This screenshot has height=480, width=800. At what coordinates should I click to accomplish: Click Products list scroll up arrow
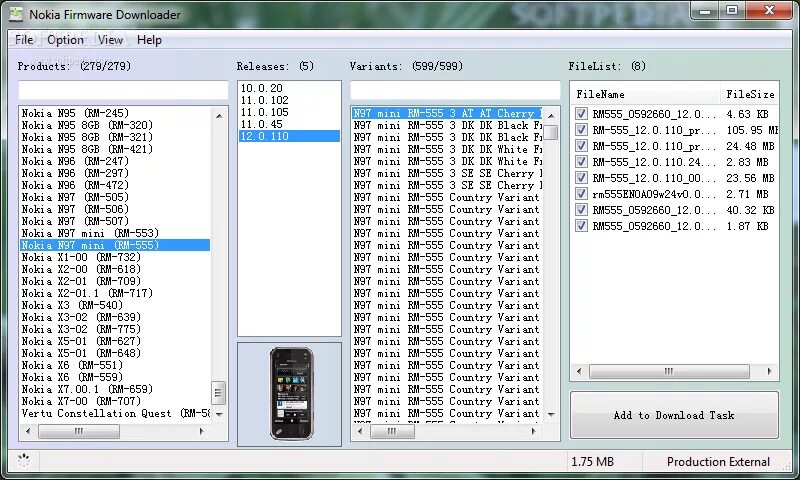click(x=219, y=116)
